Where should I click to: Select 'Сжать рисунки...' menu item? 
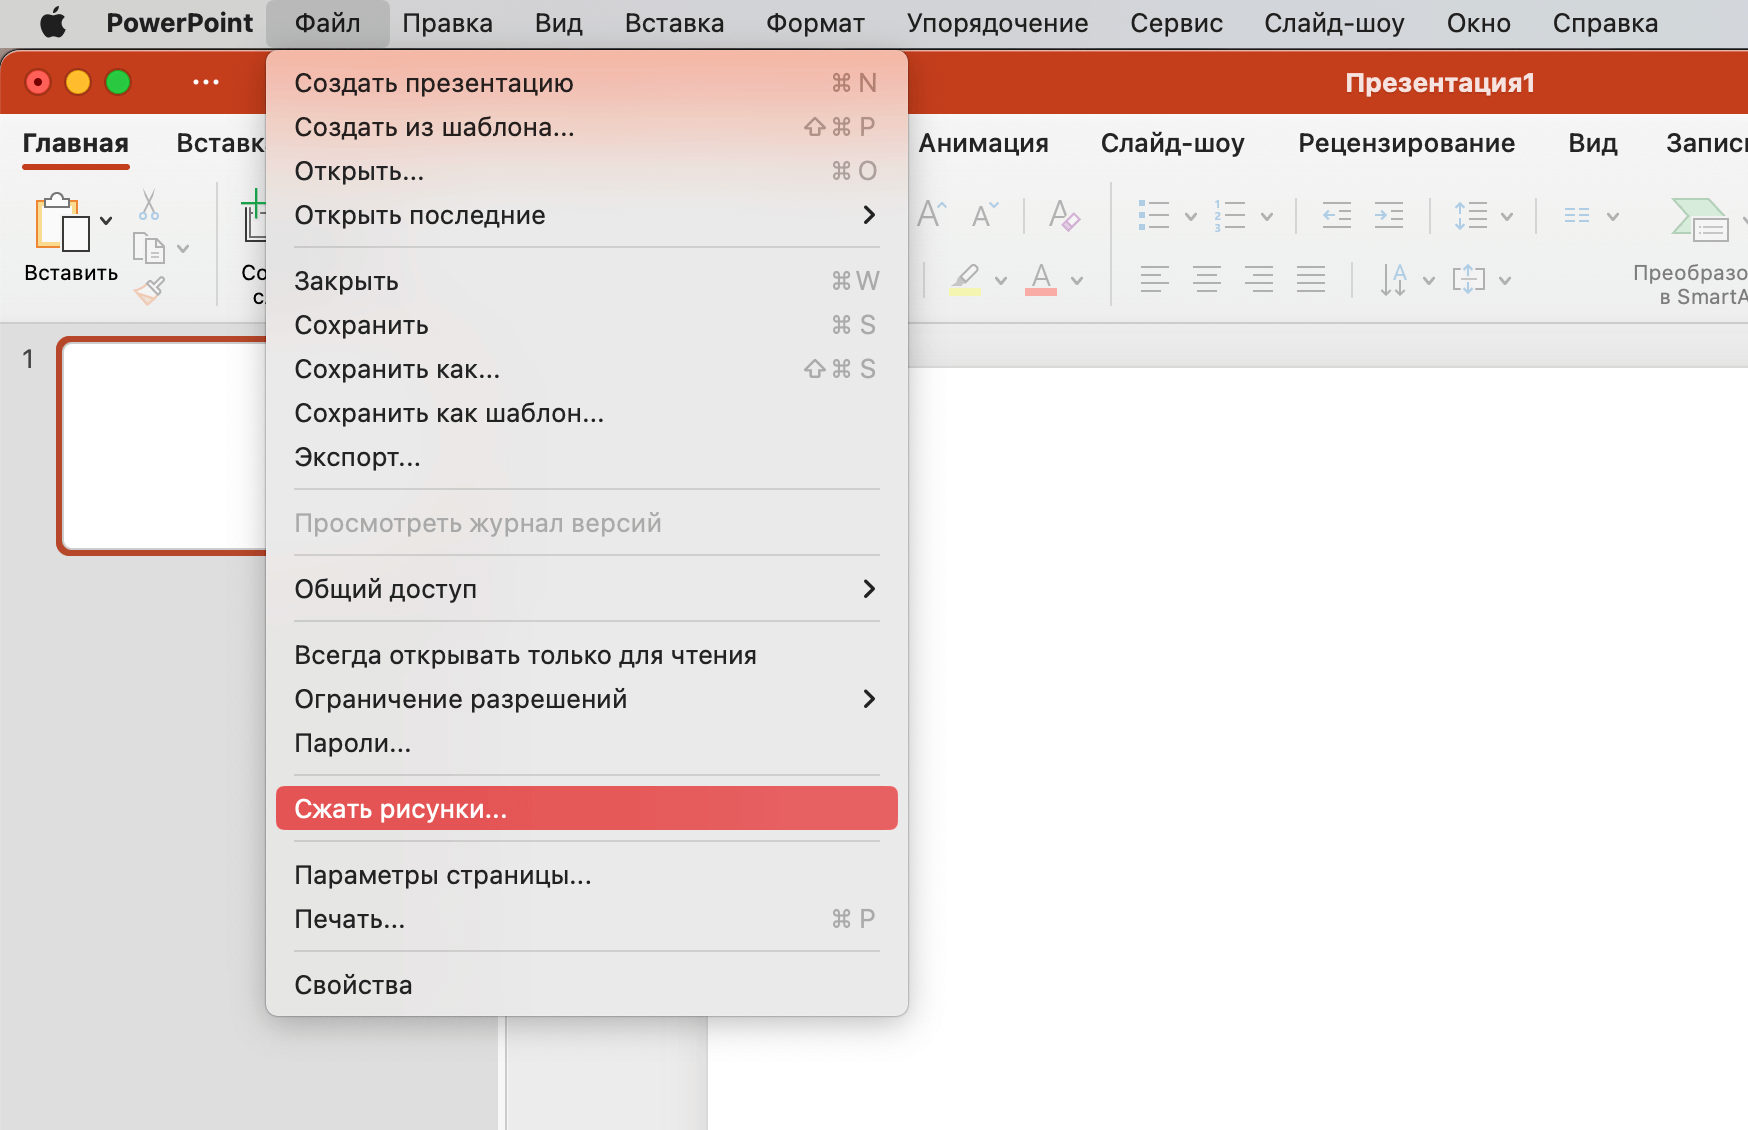pyautogui.click(x=585, y=809)
